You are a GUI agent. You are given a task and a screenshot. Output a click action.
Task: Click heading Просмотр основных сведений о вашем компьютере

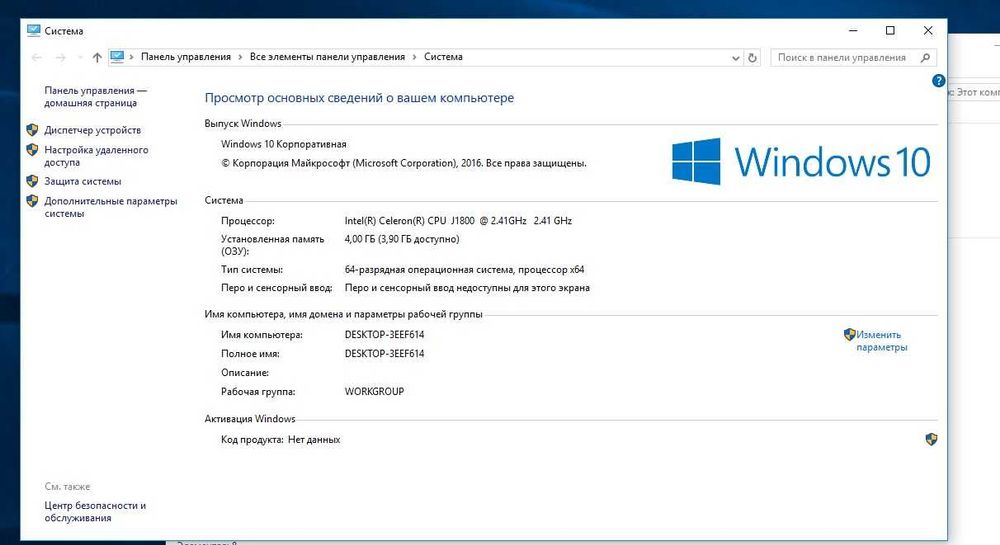[359, 98]
